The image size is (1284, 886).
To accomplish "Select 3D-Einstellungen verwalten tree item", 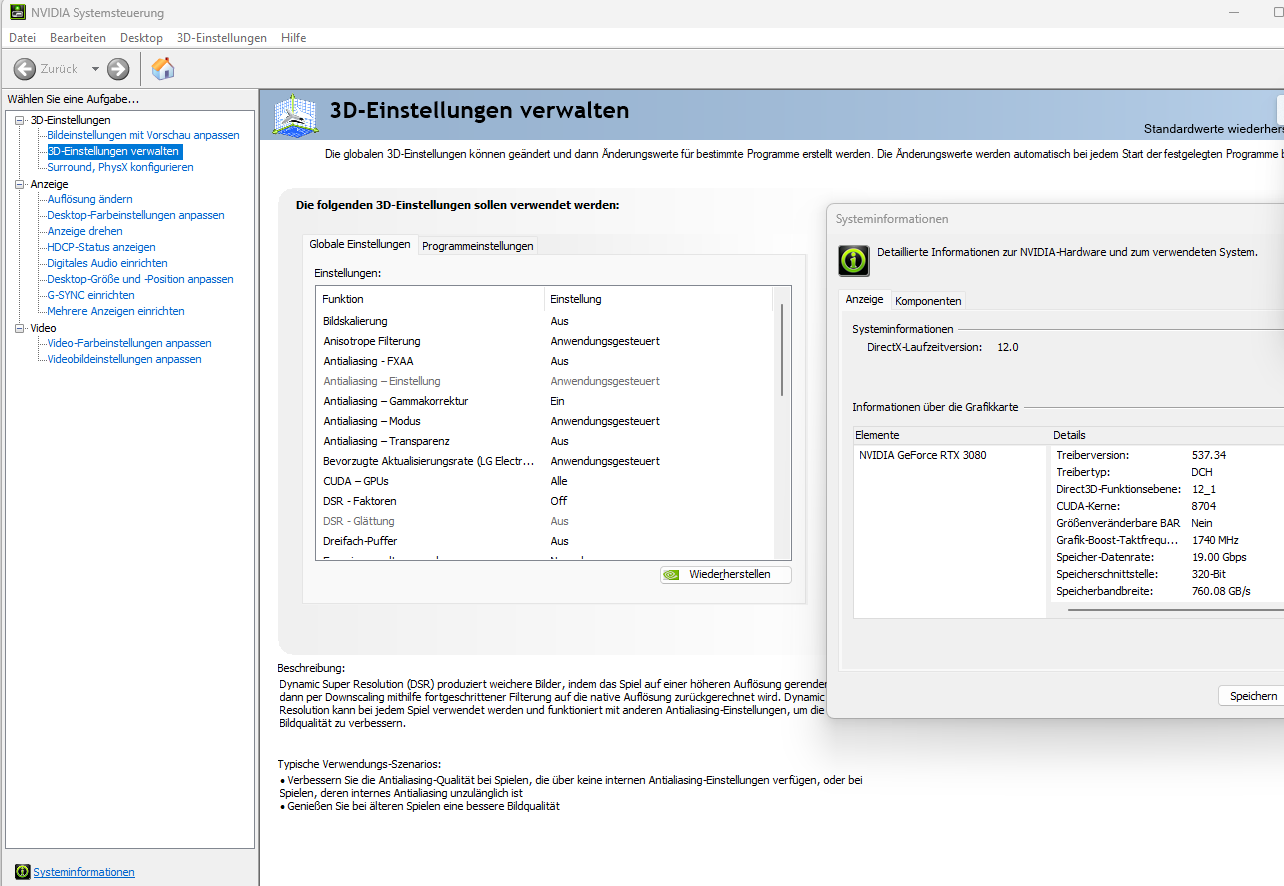I will tap(114, 151).
